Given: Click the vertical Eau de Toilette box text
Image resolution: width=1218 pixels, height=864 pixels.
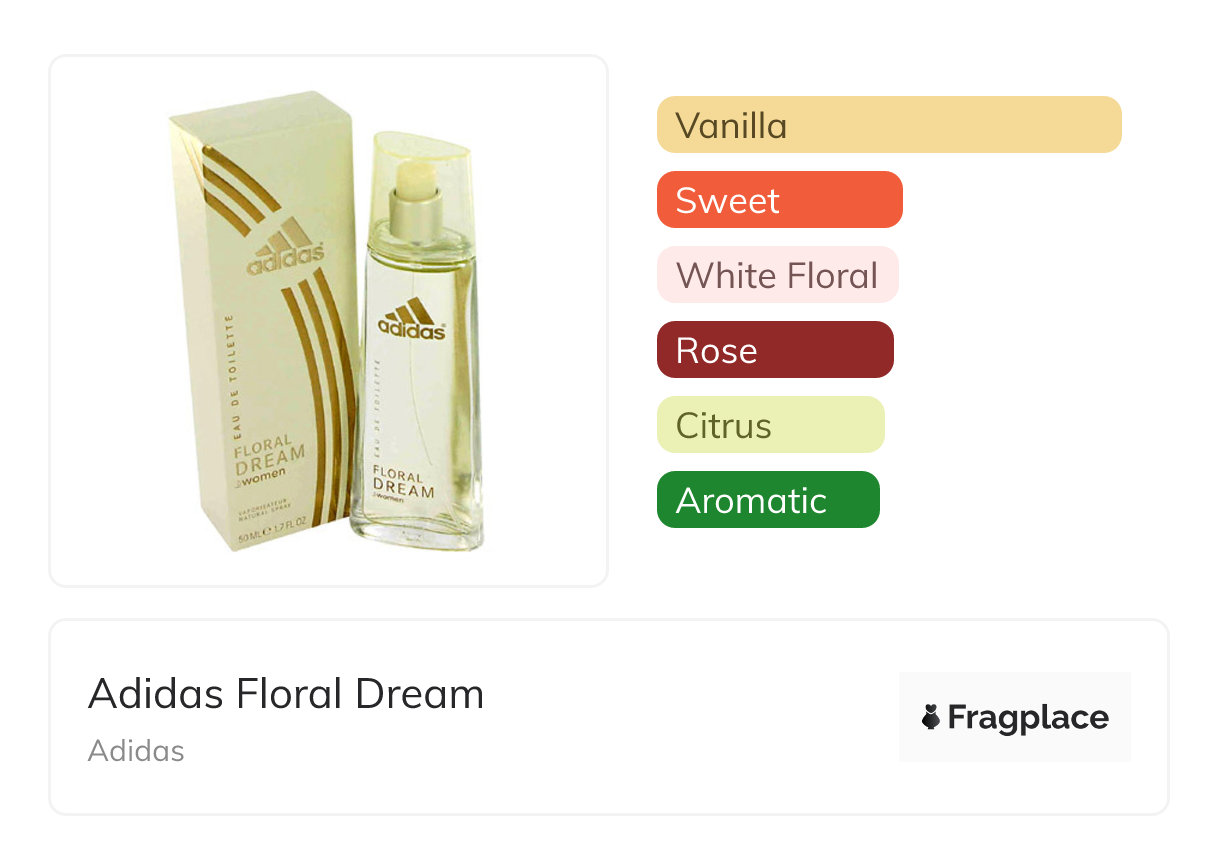Looking at the screenshot, I should [x=231, y=370].
